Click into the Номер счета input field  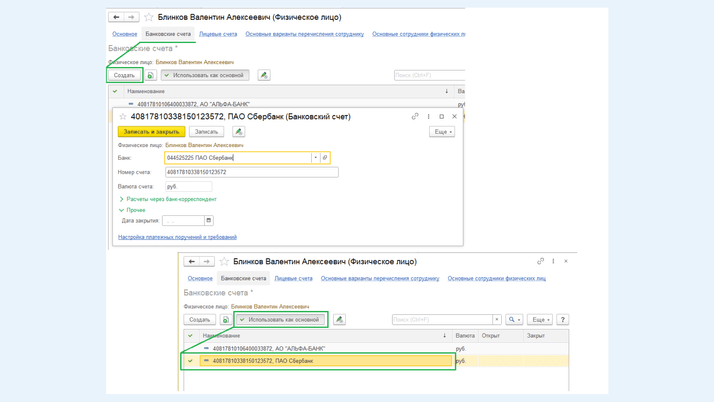pyautogui.click(x=251, y=172)
